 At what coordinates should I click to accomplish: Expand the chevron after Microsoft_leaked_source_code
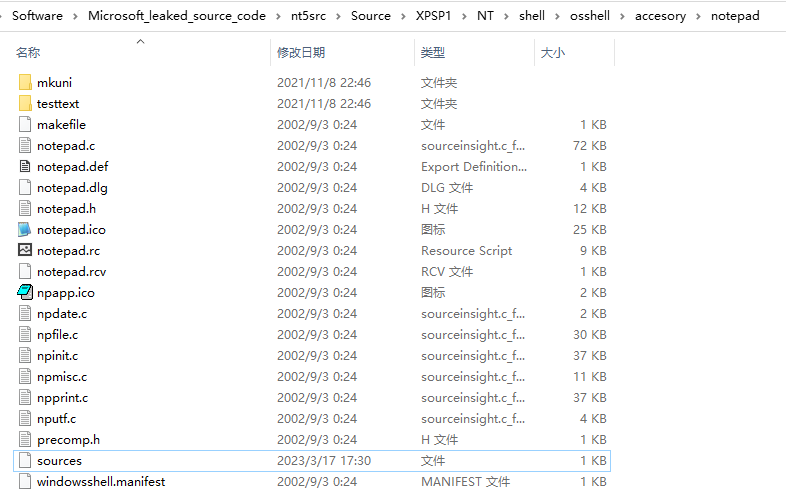(x=278, y=16)
